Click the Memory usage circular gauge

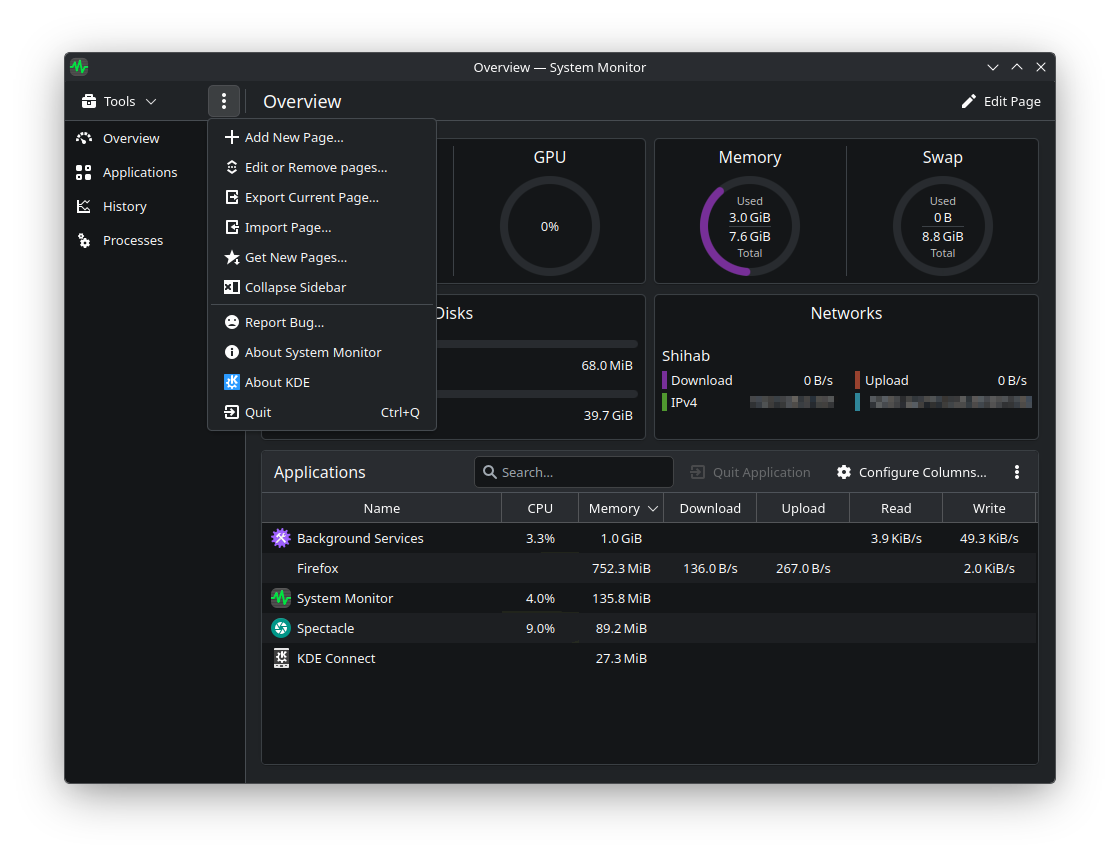pyautogui.click(x=749, y=227)
